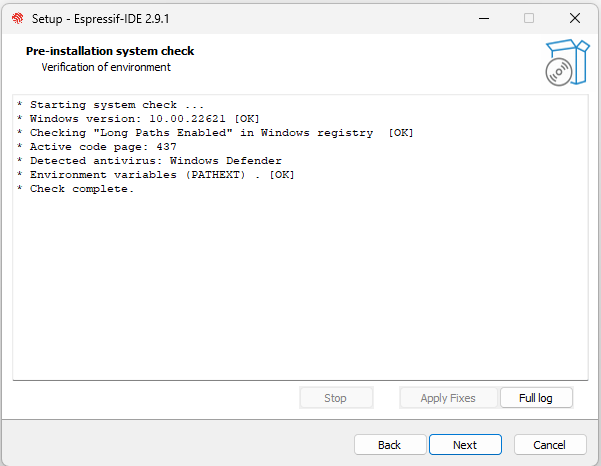
Task: Click the installer box and disc icon
Action: (567, 62)
